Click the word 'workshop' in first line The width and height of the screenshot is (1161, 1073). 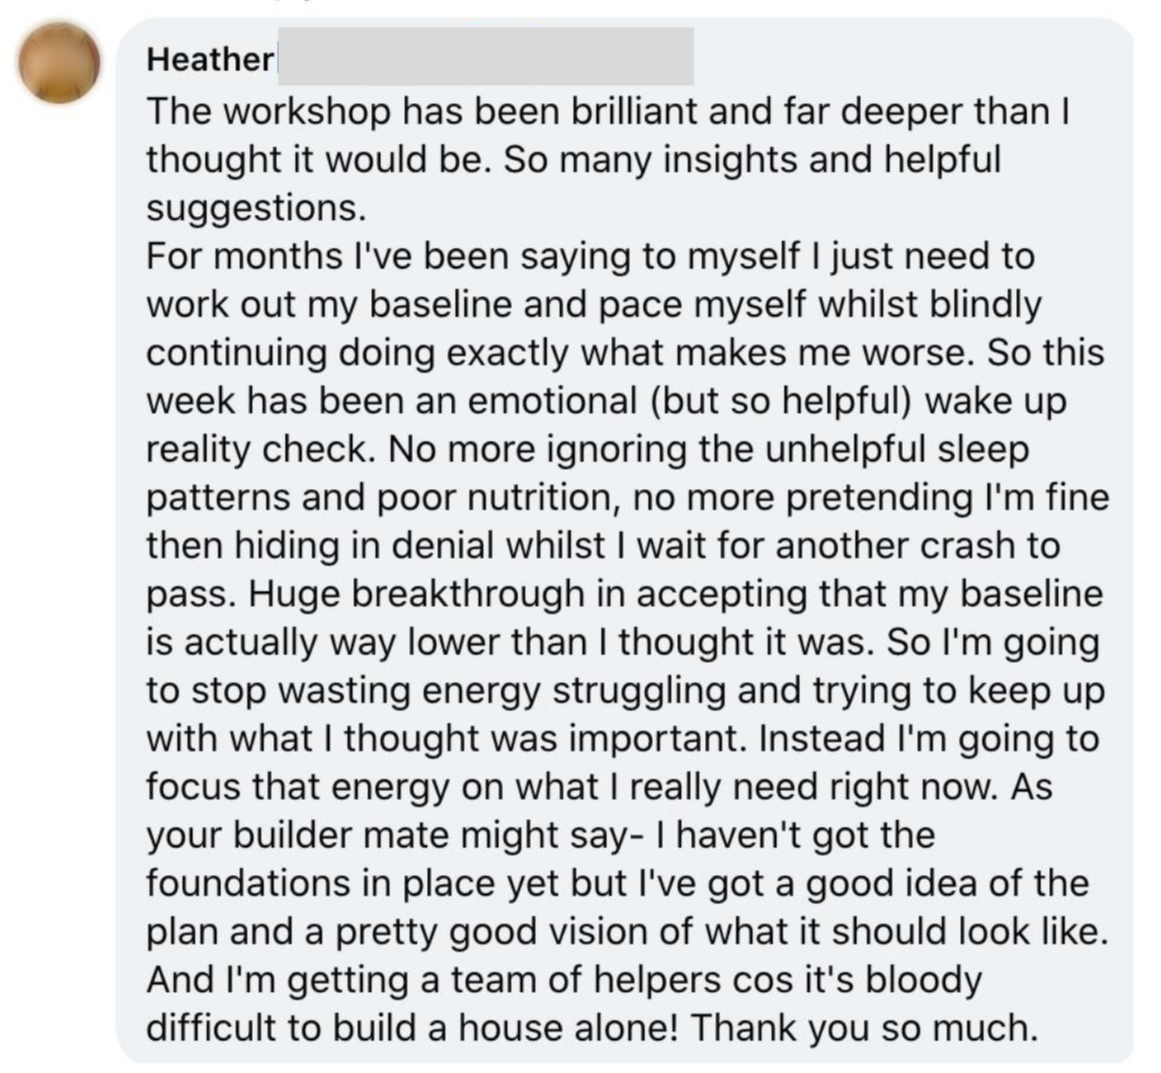click(x=307, y=112)
